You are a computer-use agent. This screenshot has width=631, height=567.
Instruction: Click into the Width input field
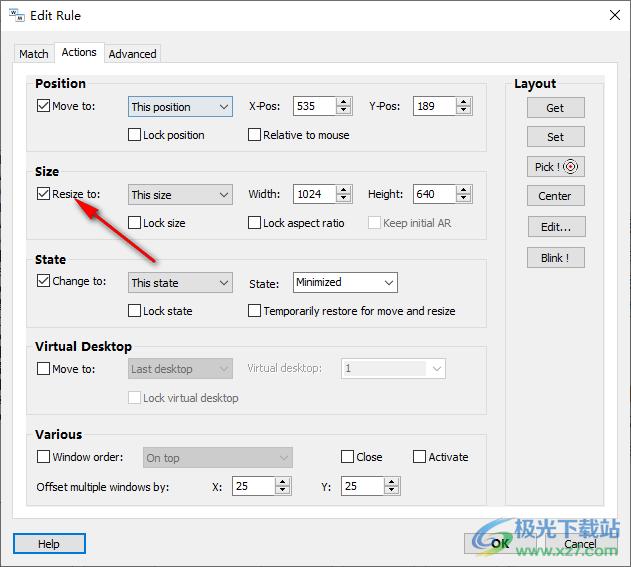314,195
